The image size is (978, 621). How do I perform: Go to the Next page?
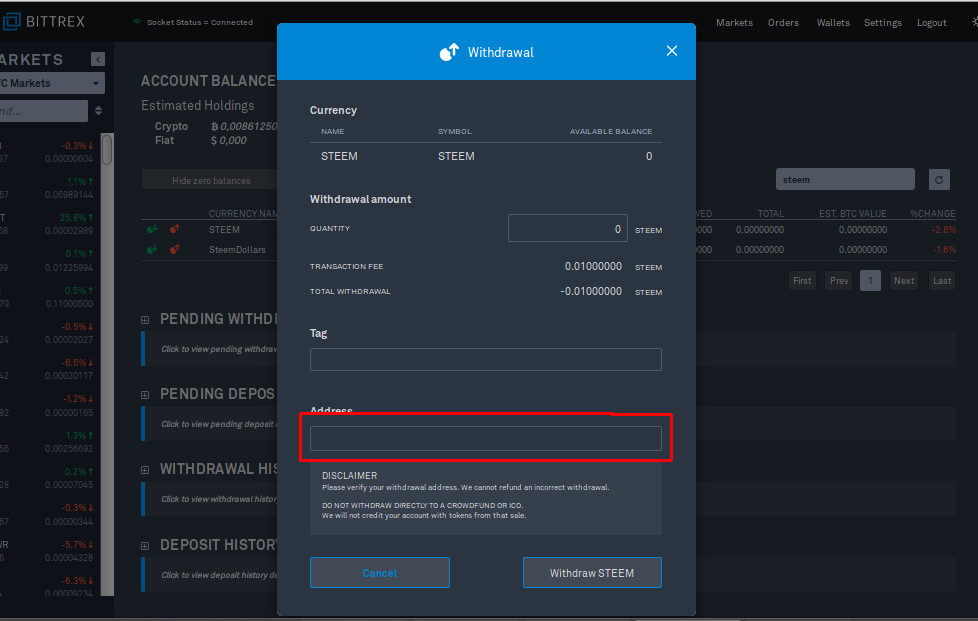click(x=904, y=281)
